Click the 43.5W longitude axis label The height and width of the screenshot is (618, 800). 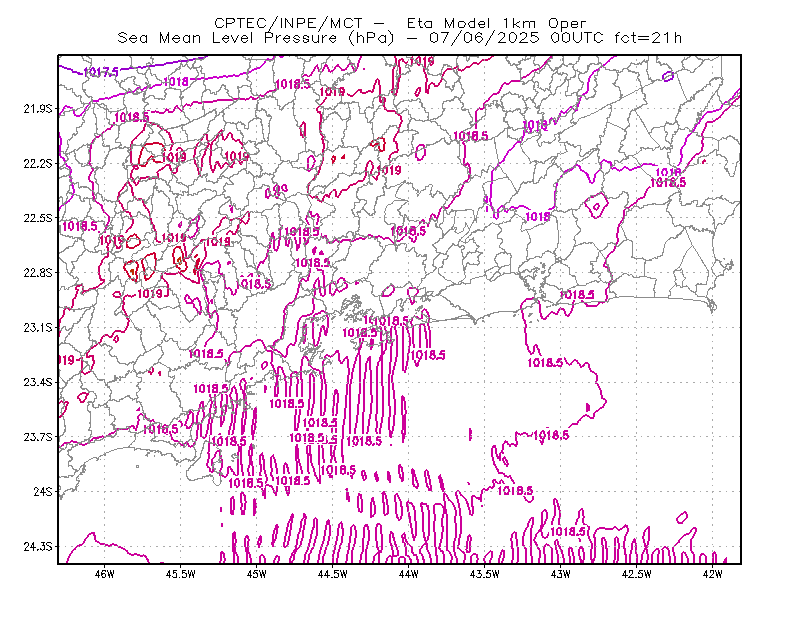[485, 574]
